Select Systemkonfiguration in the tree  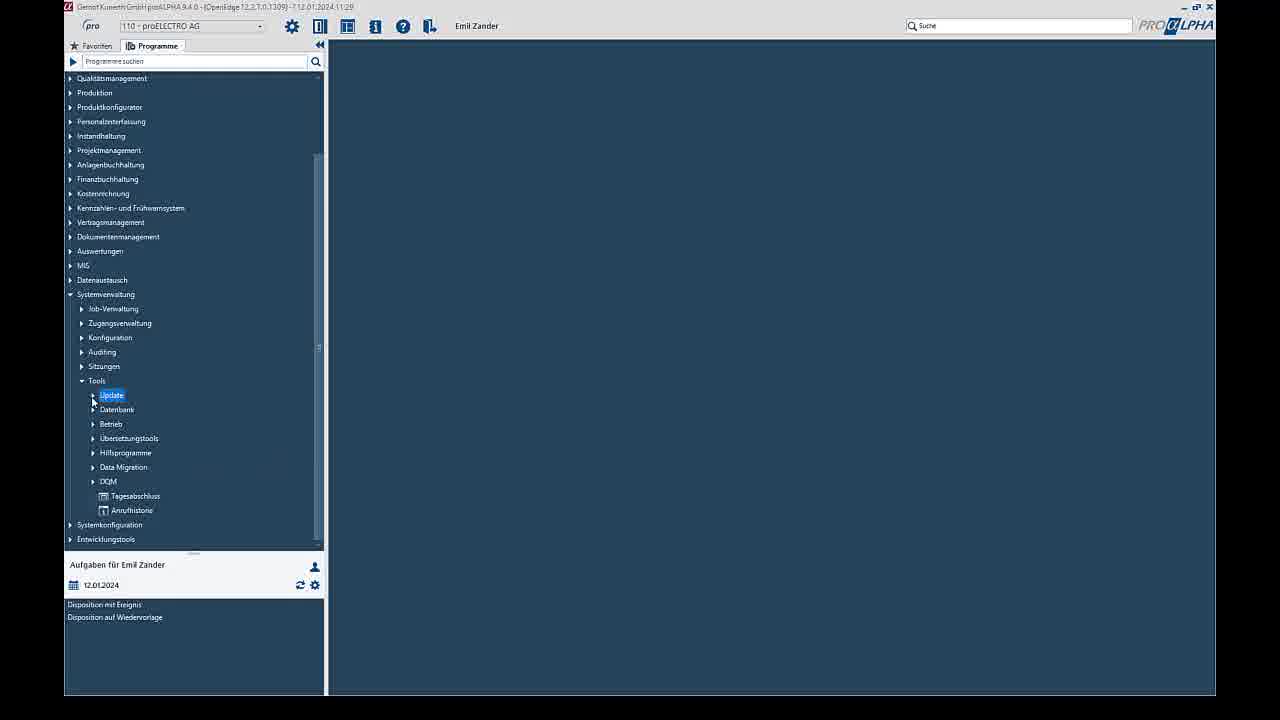click(110, 525)
